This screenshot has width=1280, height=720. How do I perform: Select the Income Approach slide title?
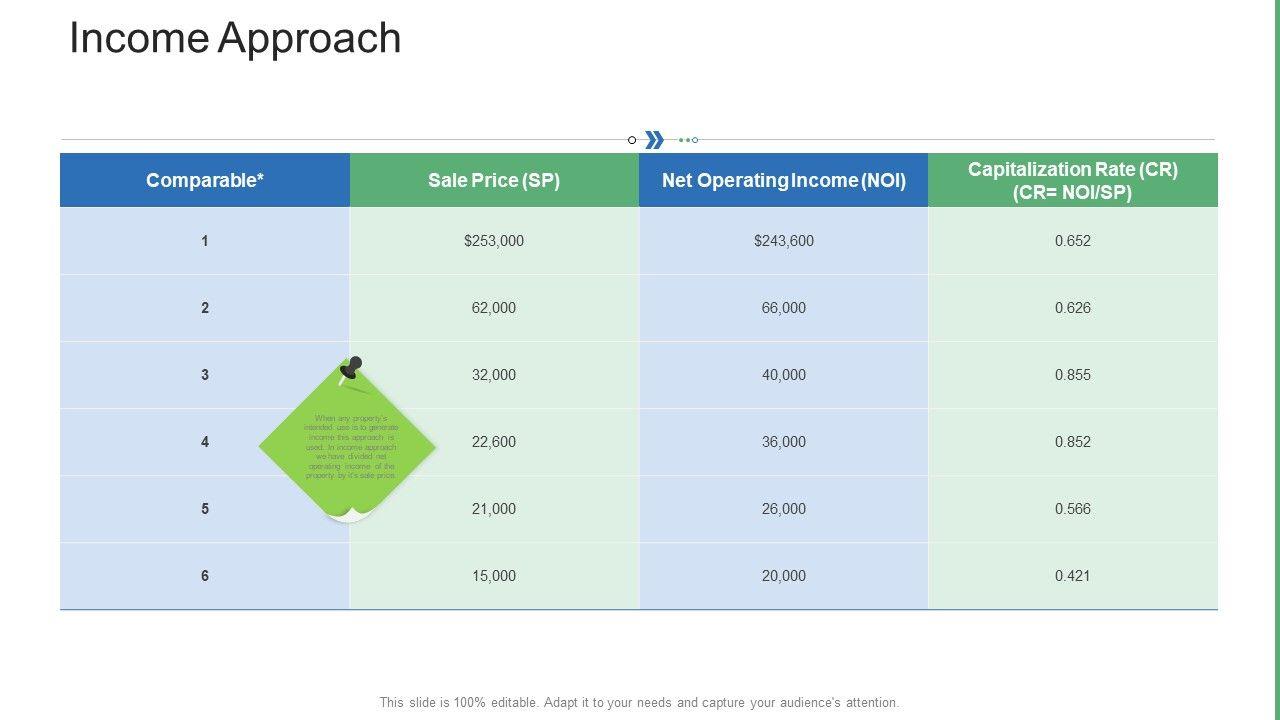click(235, 38)
